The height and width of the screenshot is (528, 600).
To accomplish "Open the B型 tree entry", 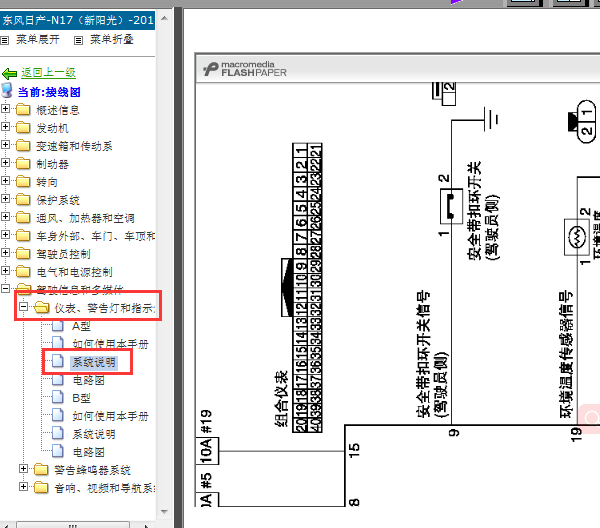I will pos(81,398).
